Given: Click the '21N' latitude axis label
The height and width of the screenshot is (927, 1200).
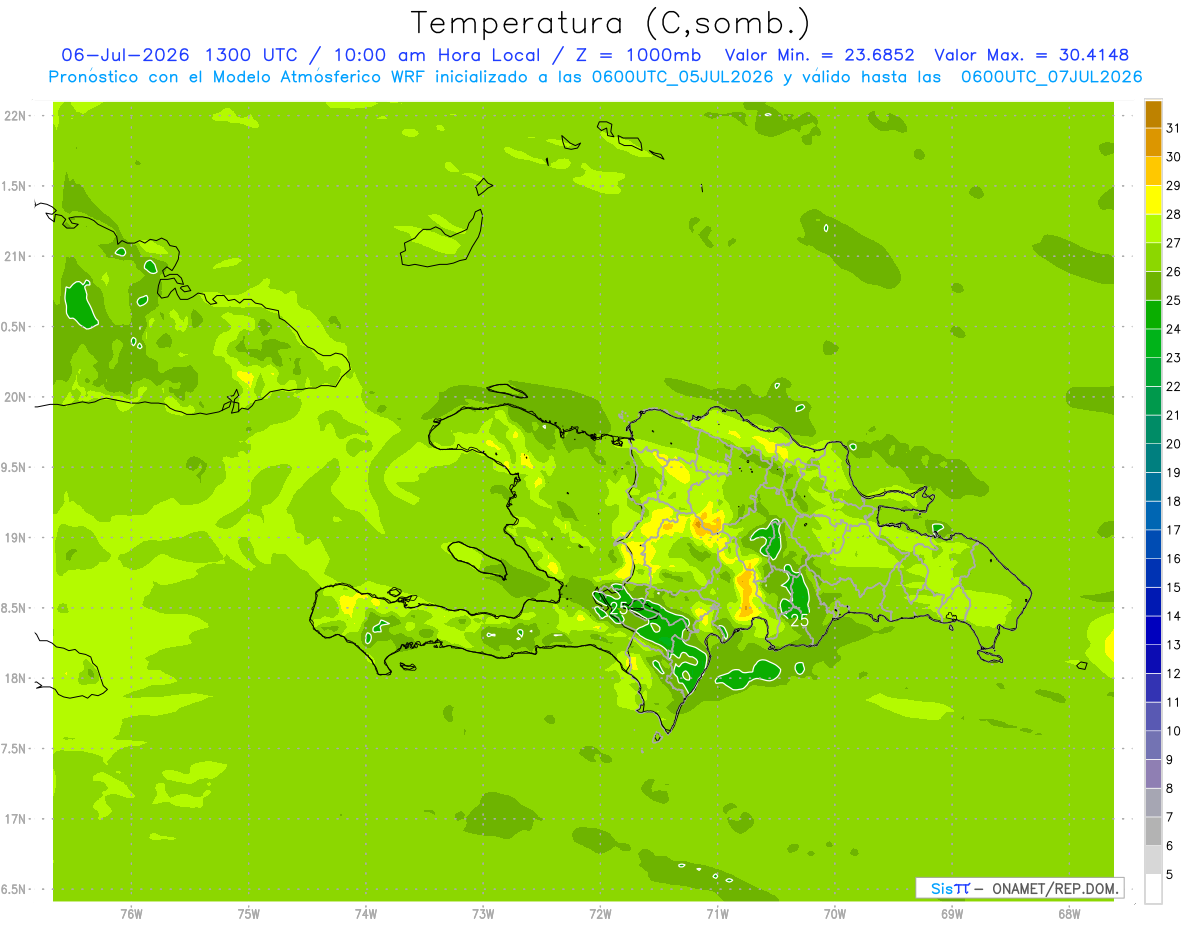Looking at the screenshot, I should pyautogui.click(x=14, y=257).
